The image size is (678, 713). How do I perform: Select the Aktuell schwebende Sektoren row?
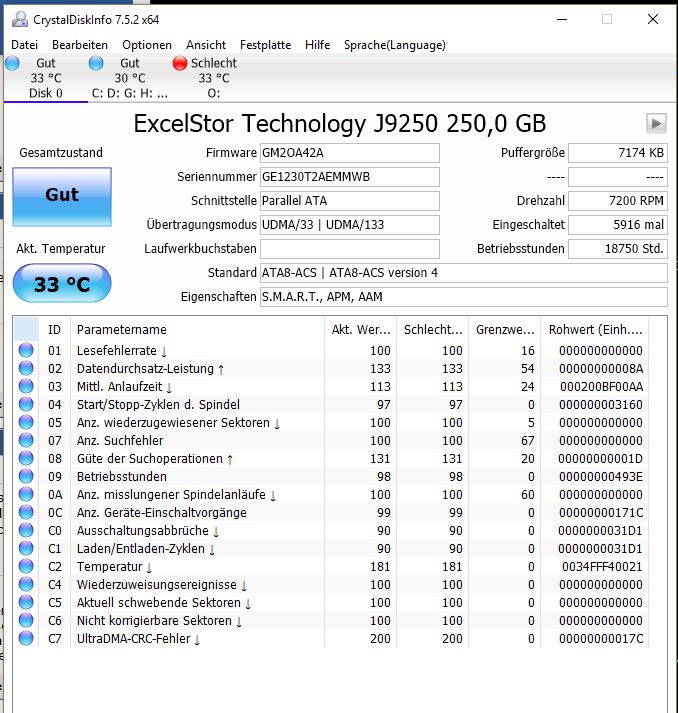click(332, 602)
